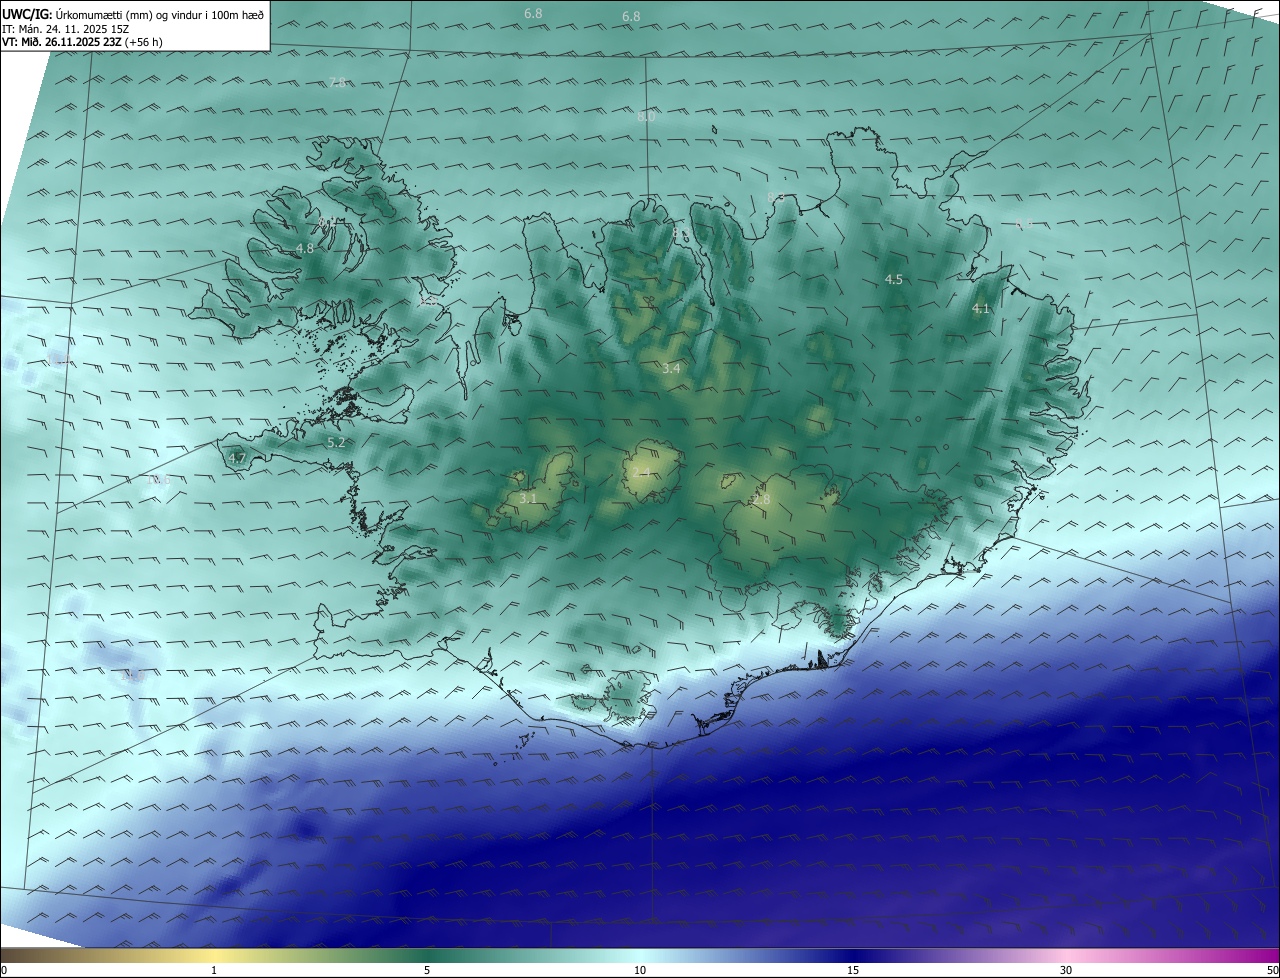Screen dimensions: 1280x978
Task: Click the 5.2 value label on the map
Action: (x=336, y=442)
